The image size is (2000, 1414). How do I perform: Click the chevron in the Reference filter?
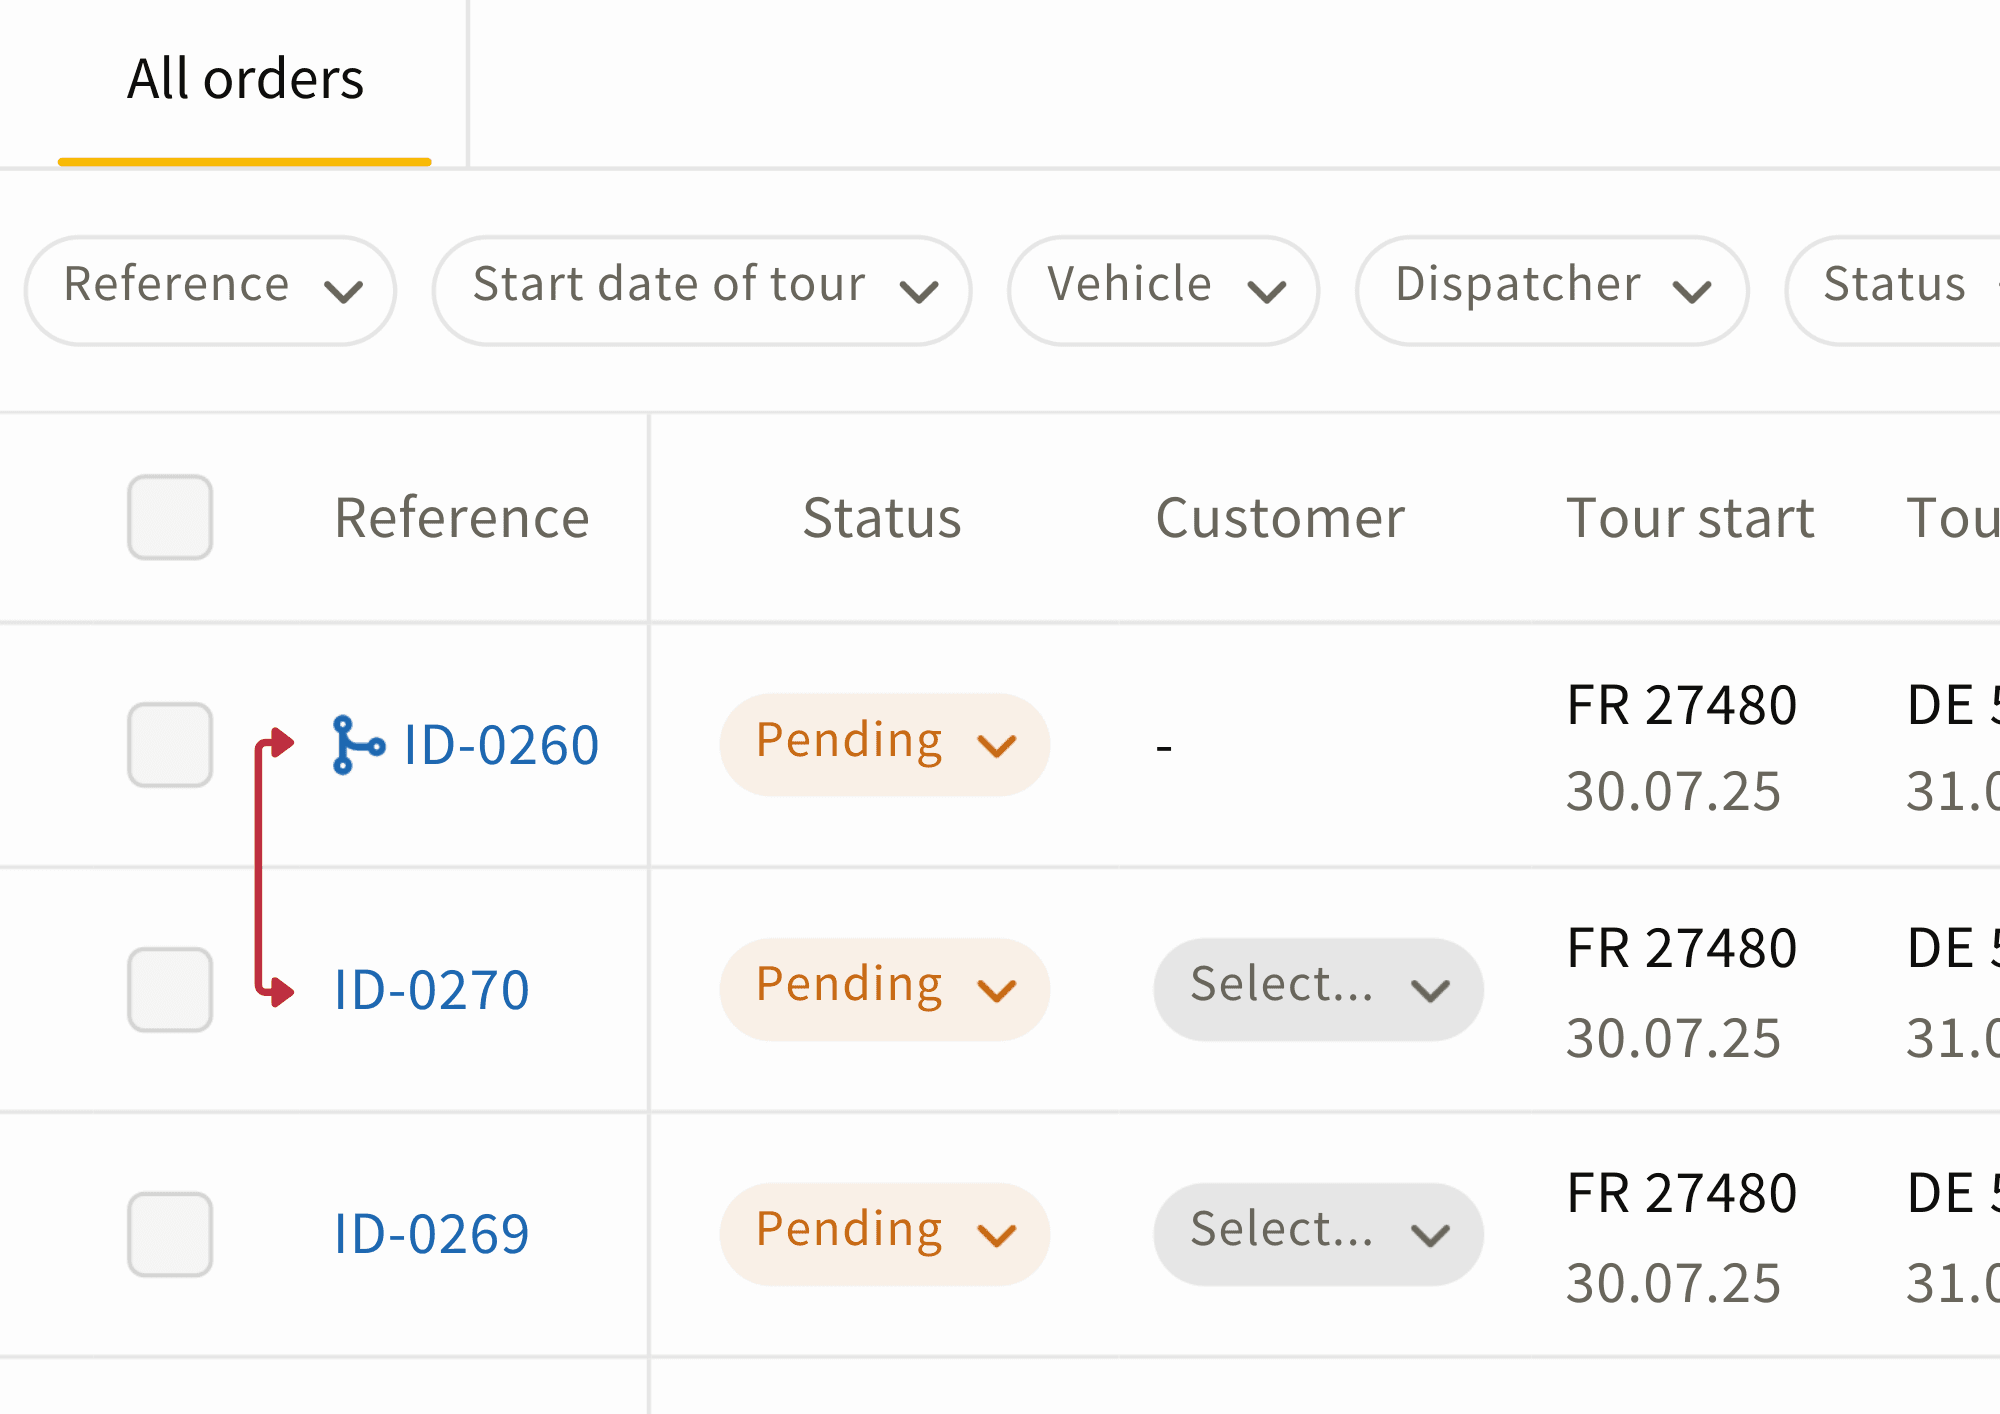(343, 291)
